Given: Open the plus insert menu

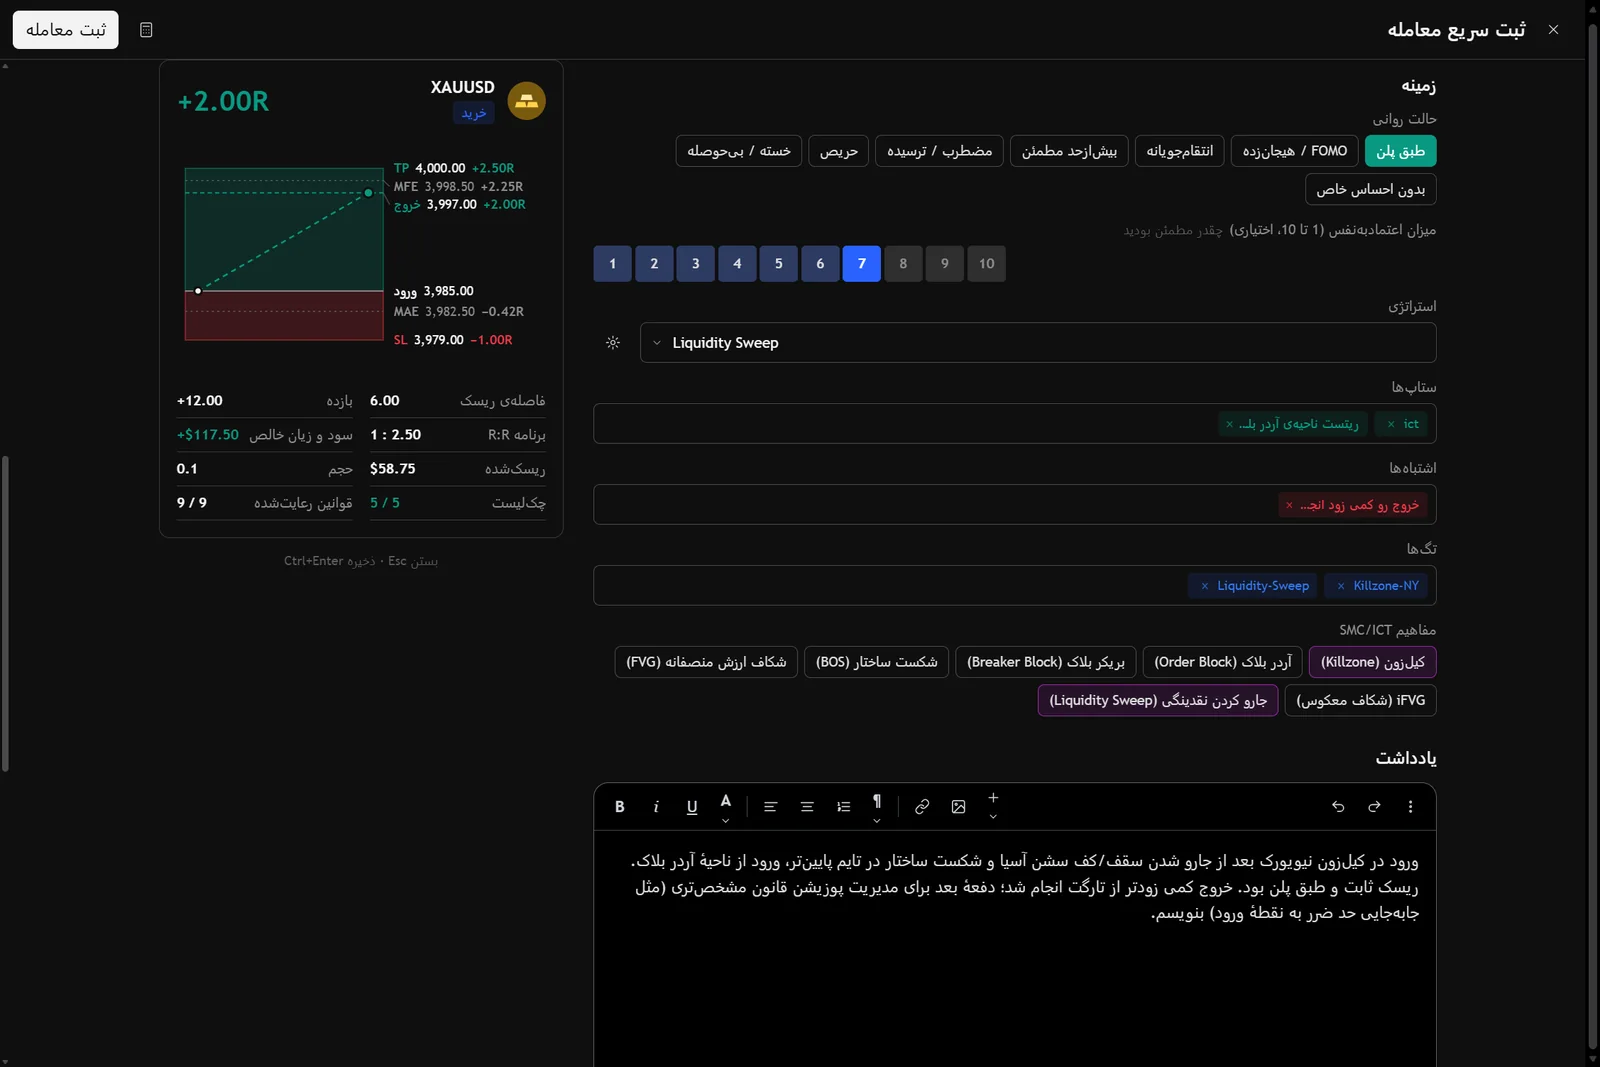Looking at the screenshot, I should (993, 806).
